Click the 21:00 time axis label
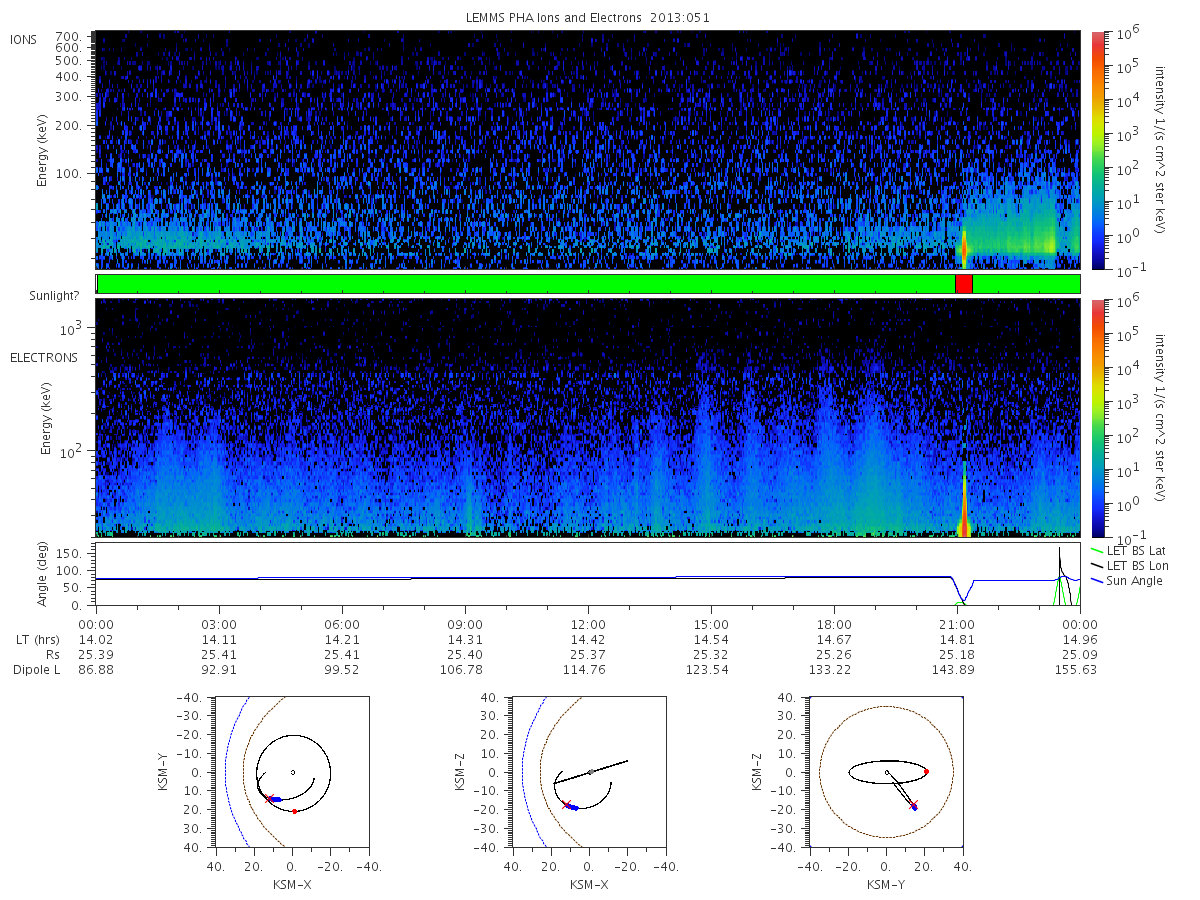This screenshot has width=1200, height=900. 957,623
